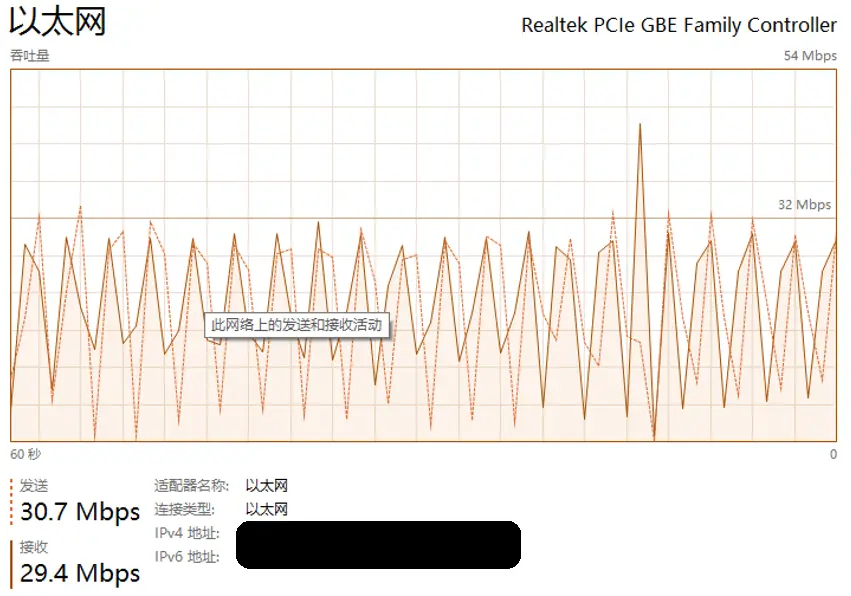This screenshot has width=851, height=596.
Task: Click the IPv6 地址 label
Action: 187,557
